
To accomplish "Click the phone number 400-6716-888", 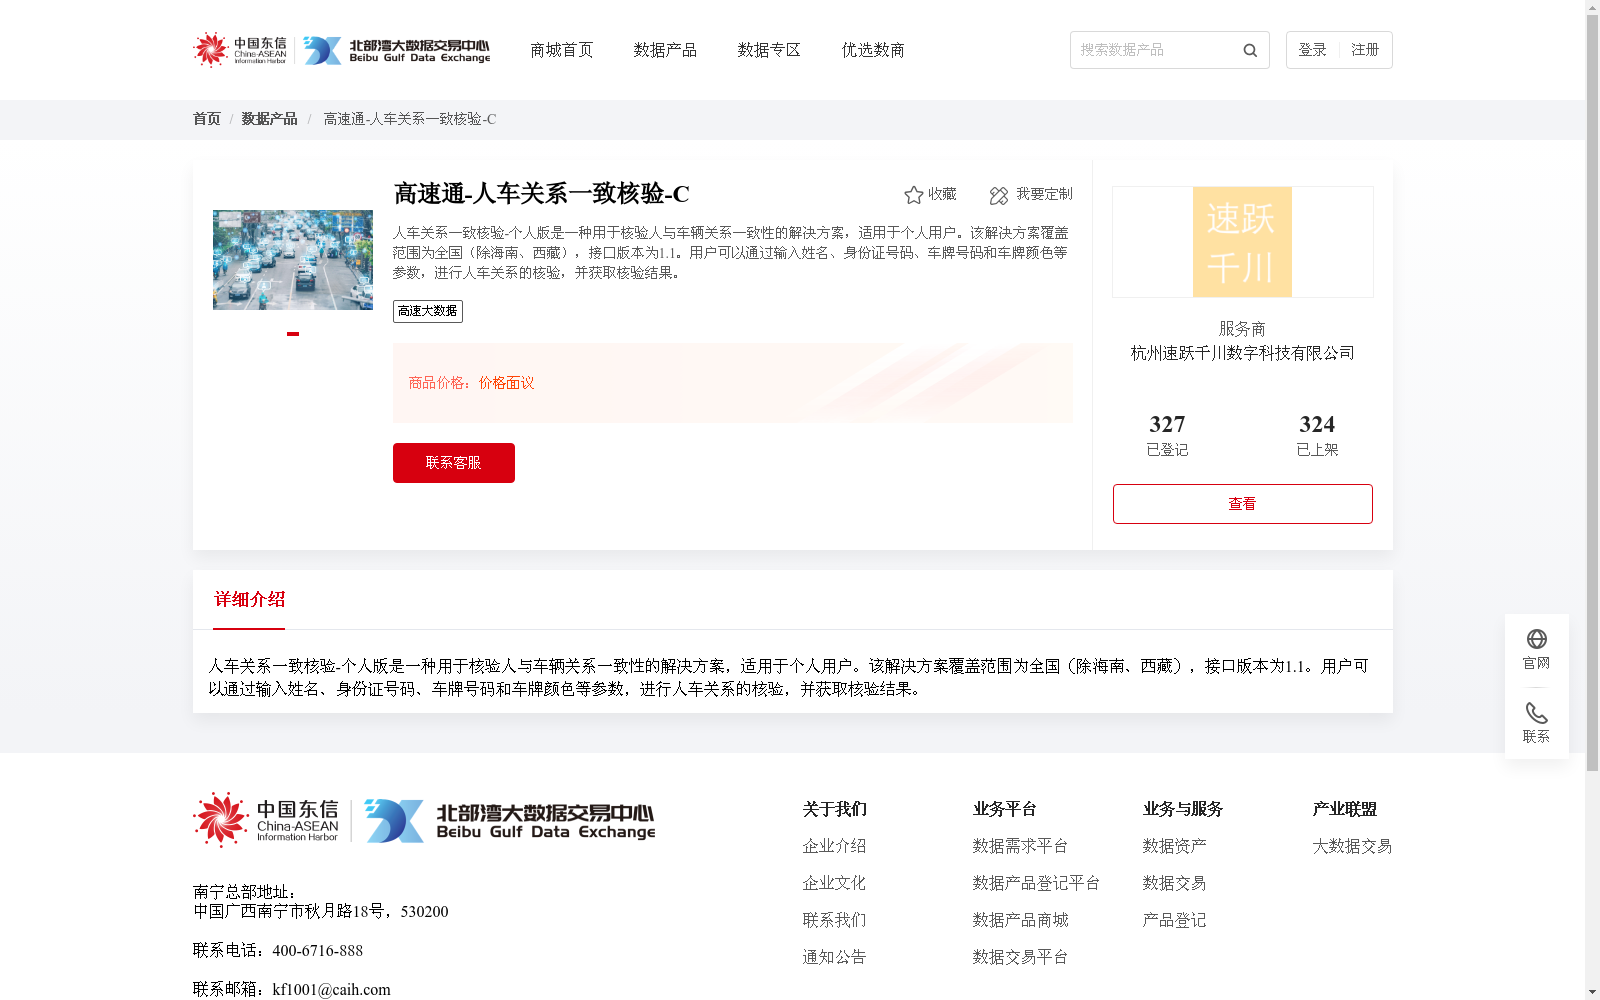I will coord(317,951).
